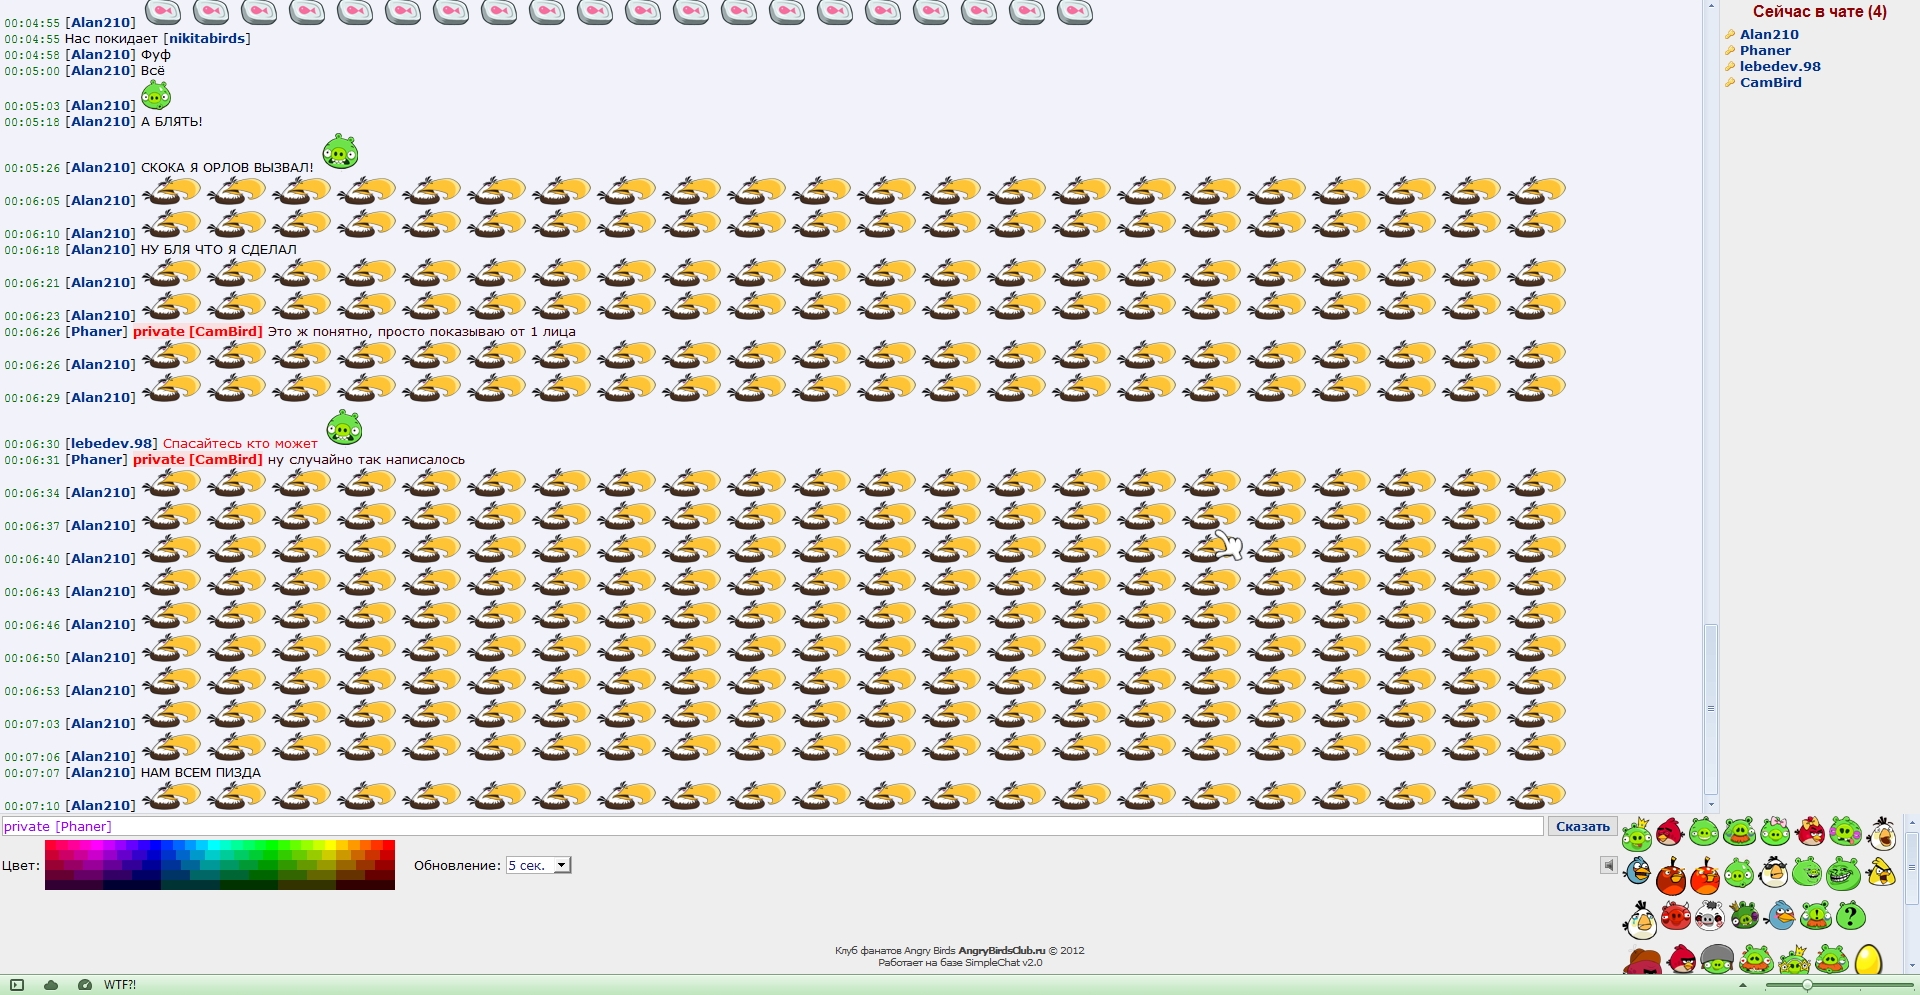Insert the angry yellow bird smiley
The image size is (1920, 995).
point(1880,873)
